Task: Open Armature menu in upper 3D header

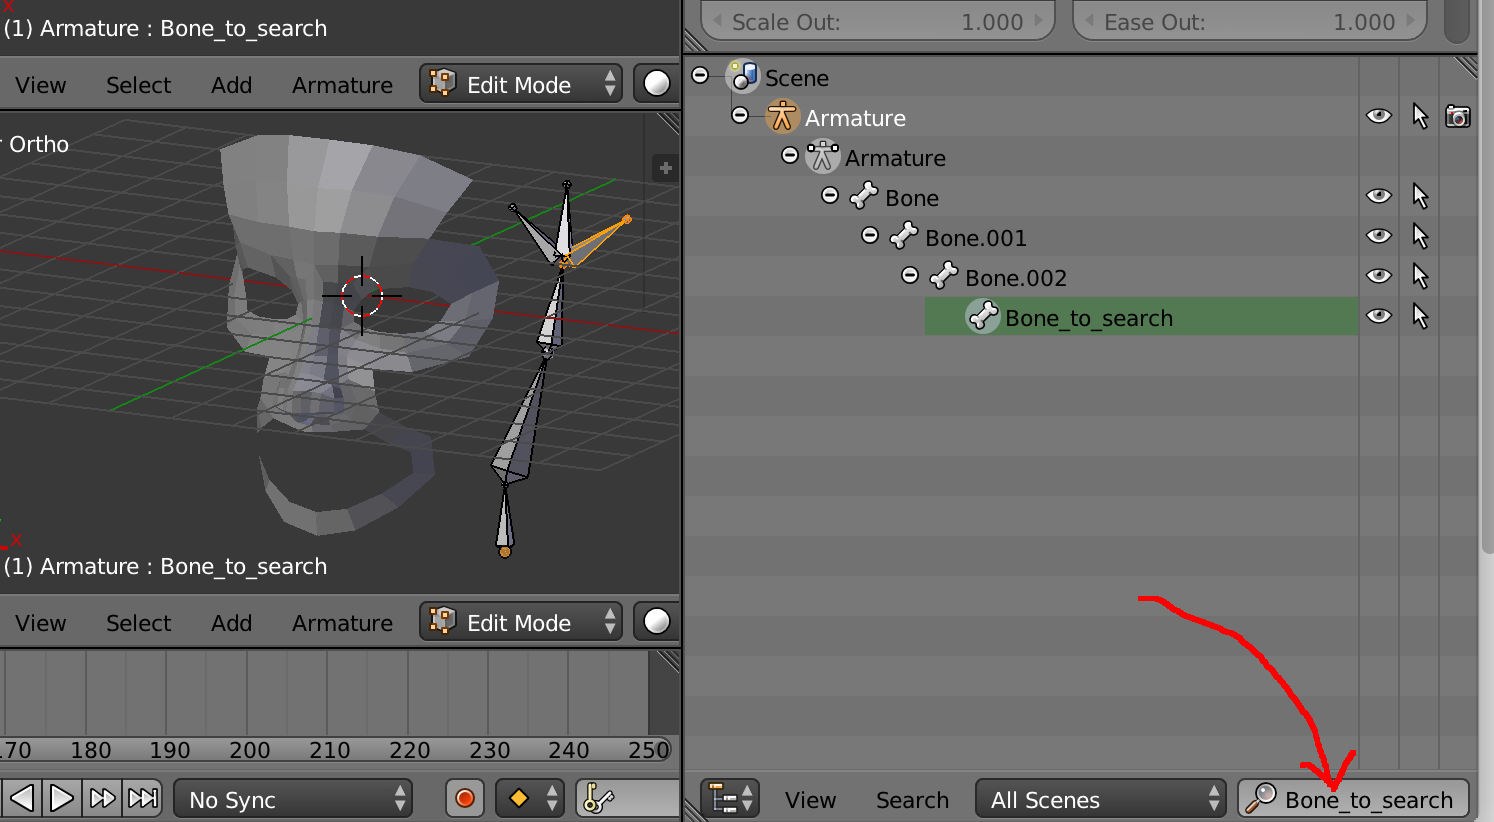Action: coord(342,85)
